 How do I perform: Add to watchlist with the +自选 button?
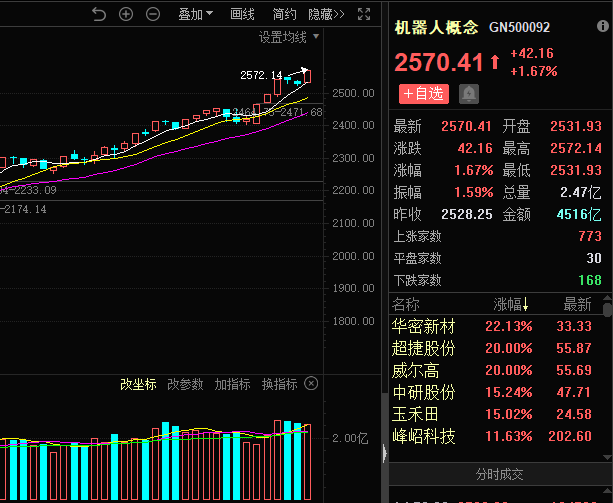pos(423,94)
